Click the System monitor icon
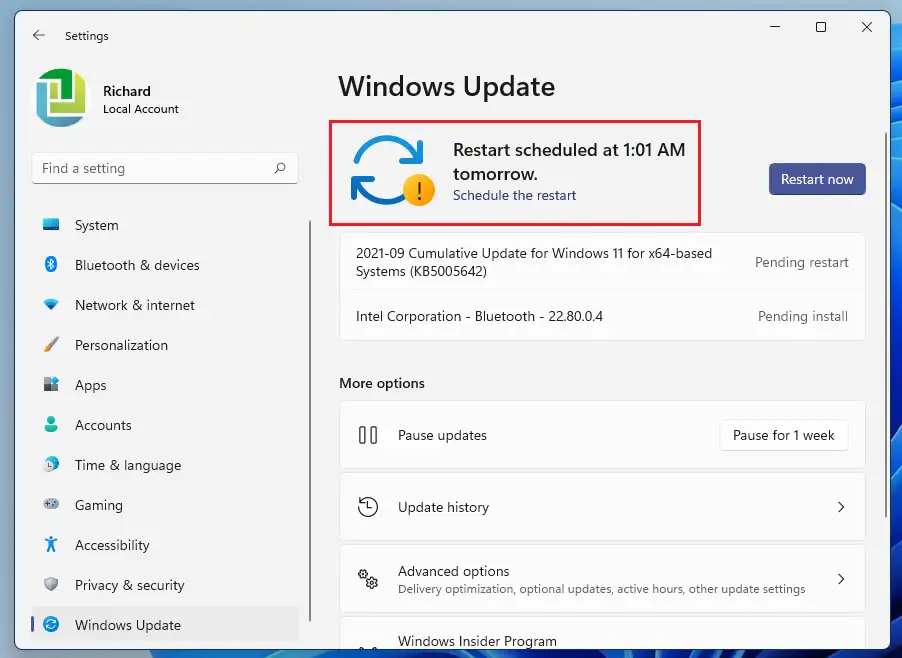The height and width of the screenshot is (658, 902). (51, 224)
